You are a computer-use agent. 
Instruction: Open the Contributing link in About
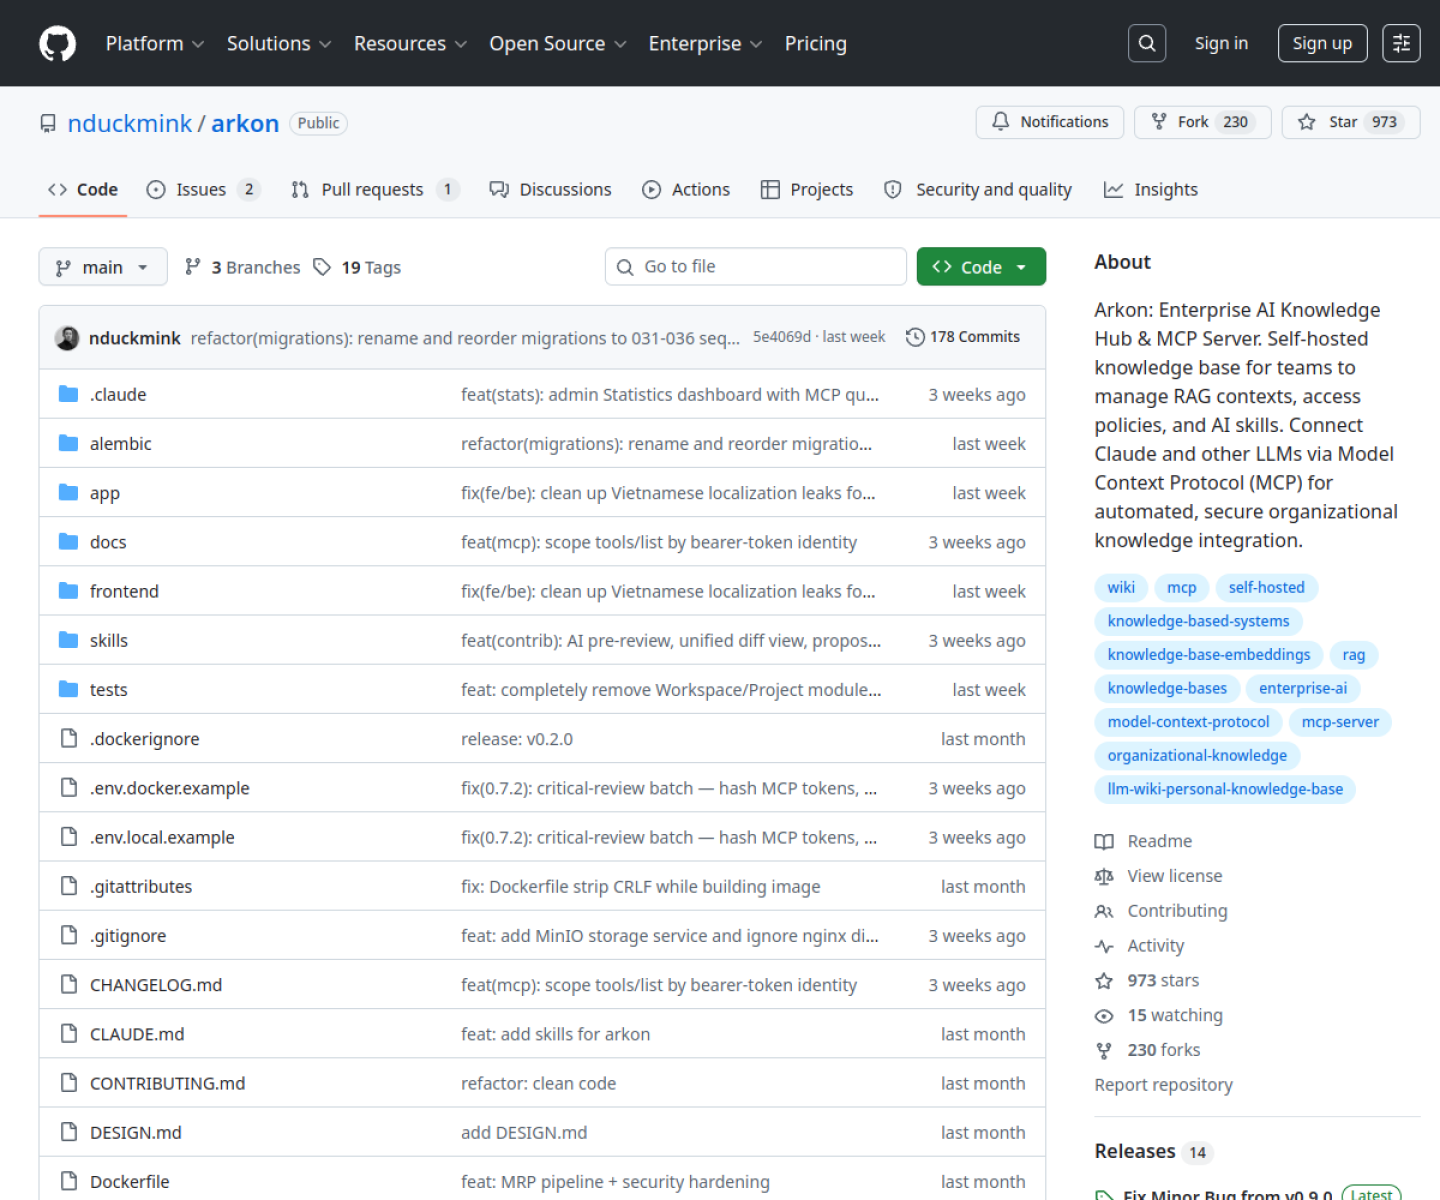(1177, 911)
